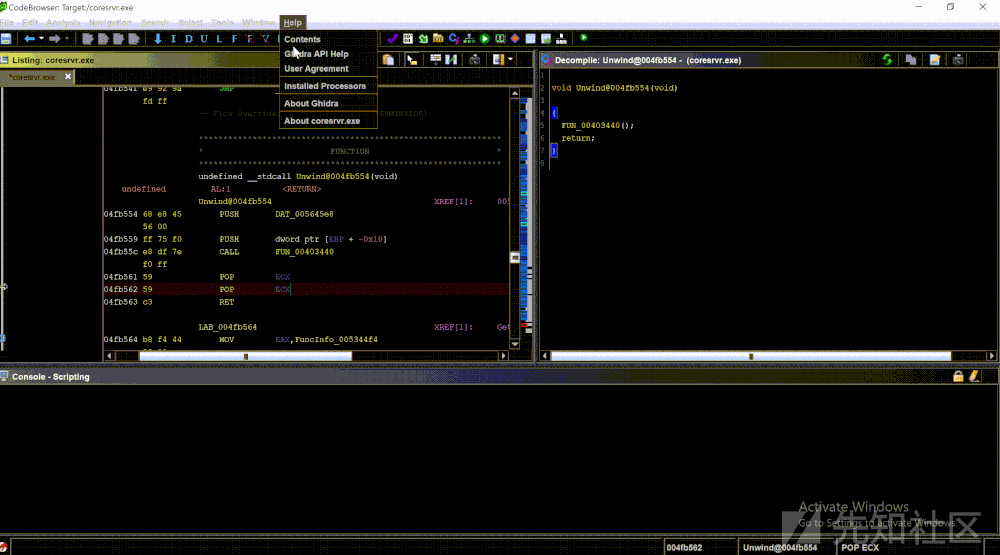This screenshot has width=1000, height=555.
Task: Click the Decompile copy icon
Action: click(x=911, y=60)
